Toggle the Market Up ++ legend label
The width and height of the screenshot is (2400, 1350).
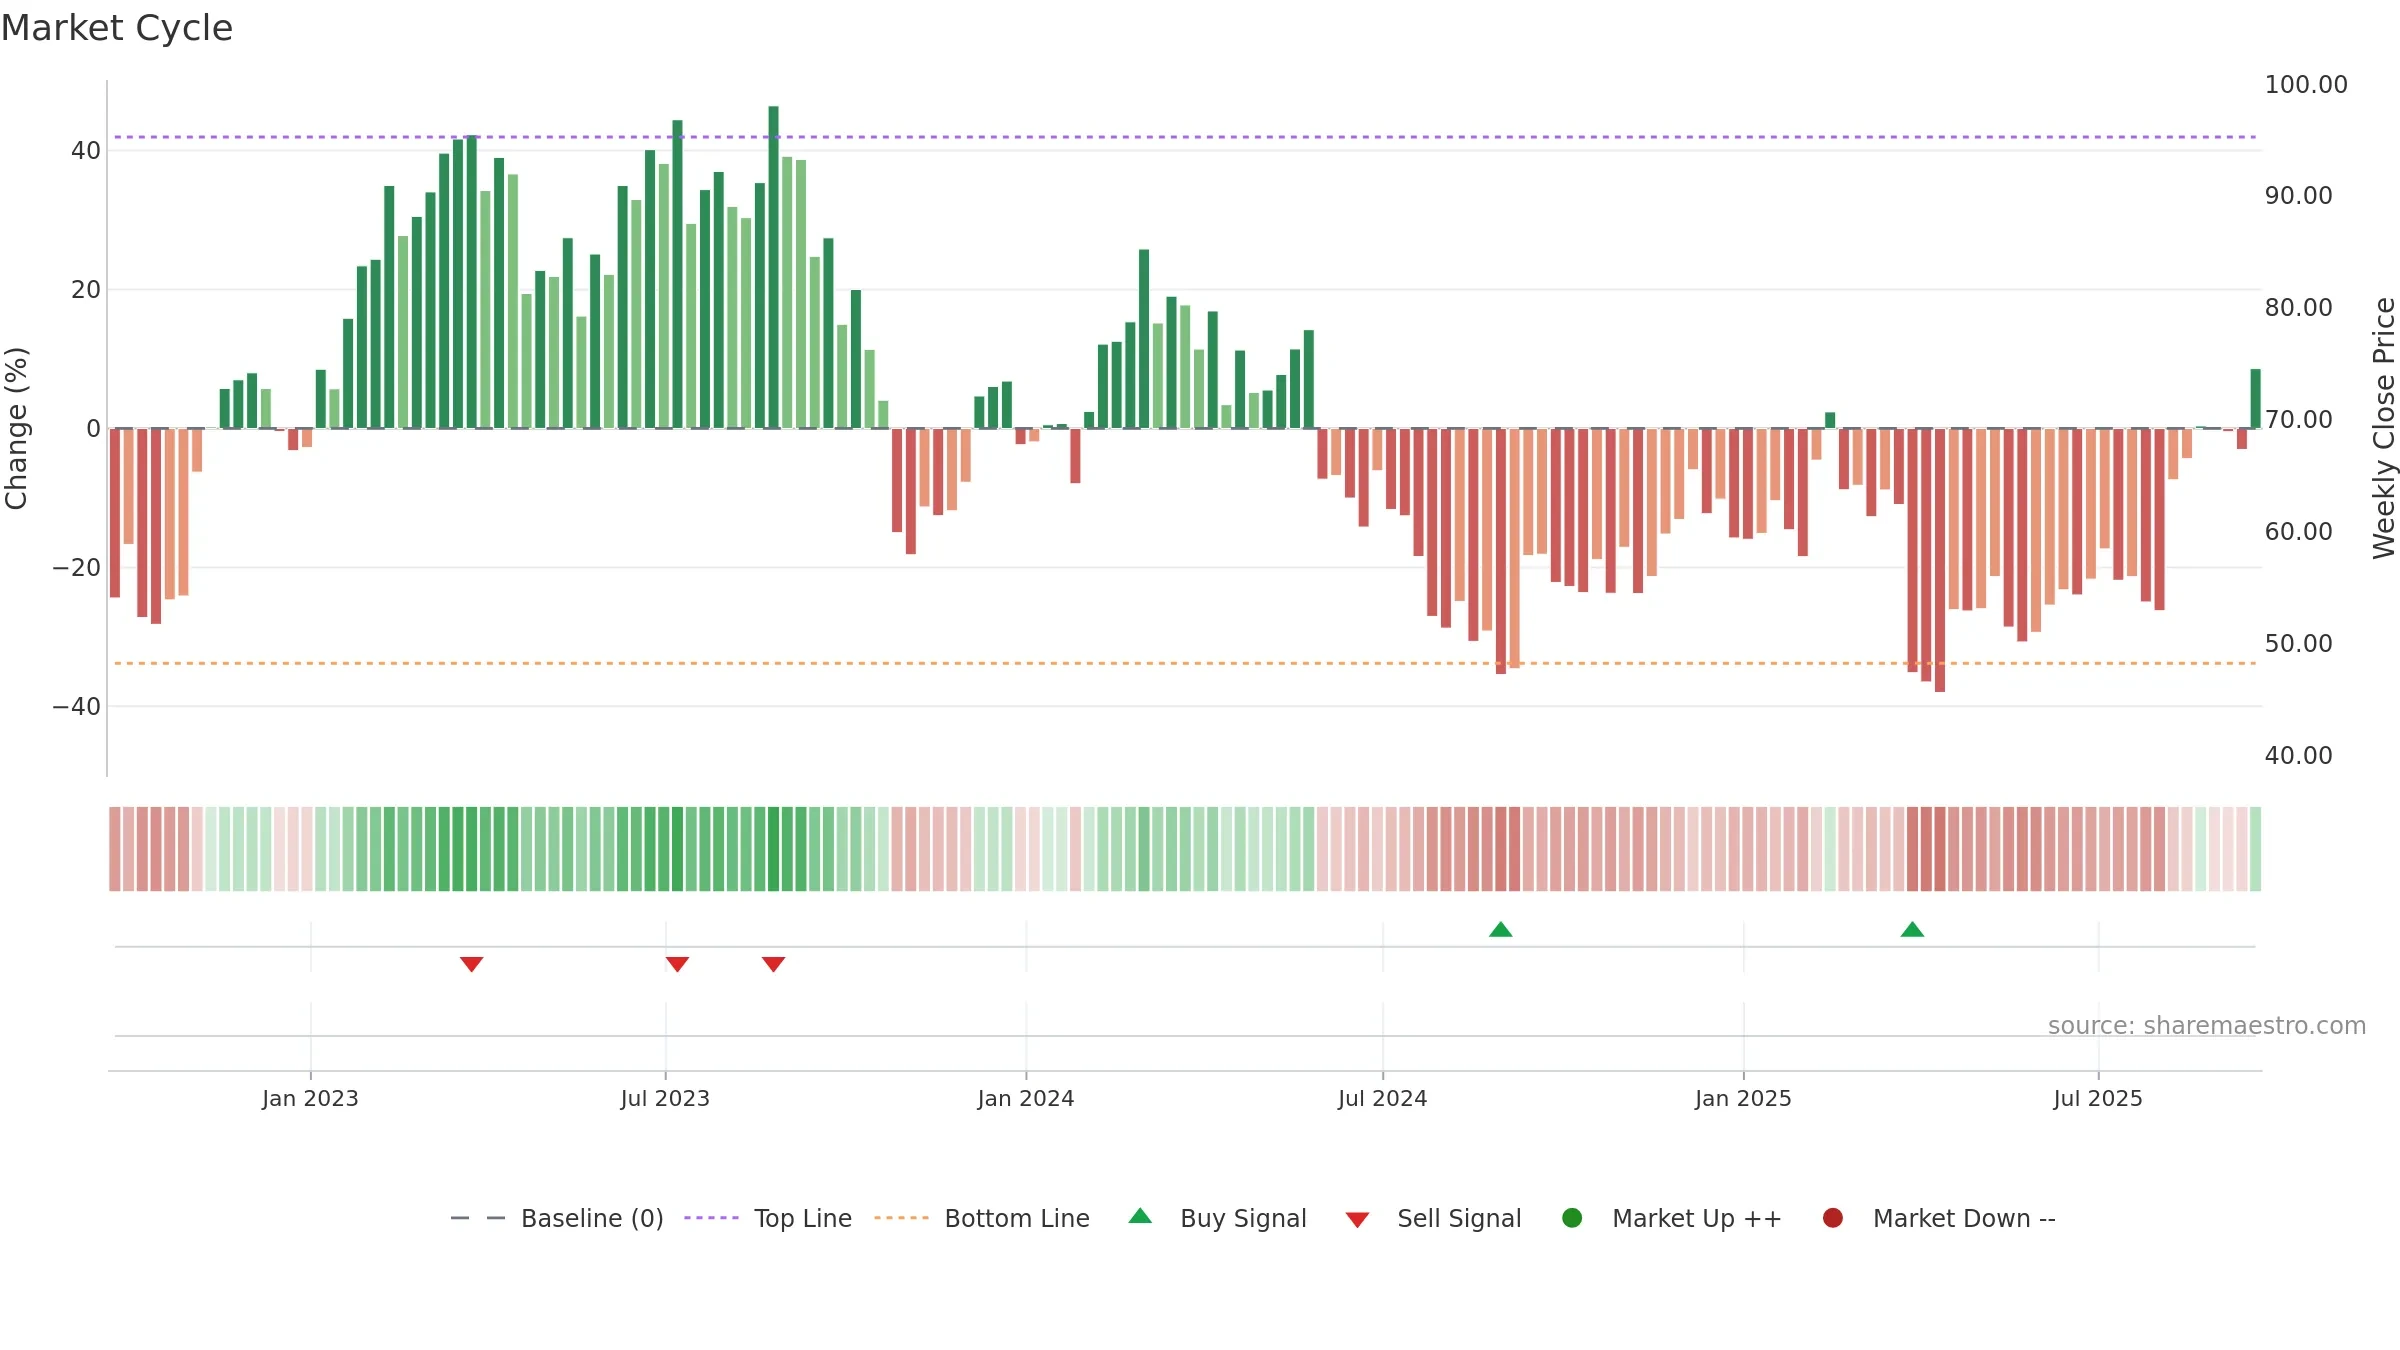click(1697, 1218)
